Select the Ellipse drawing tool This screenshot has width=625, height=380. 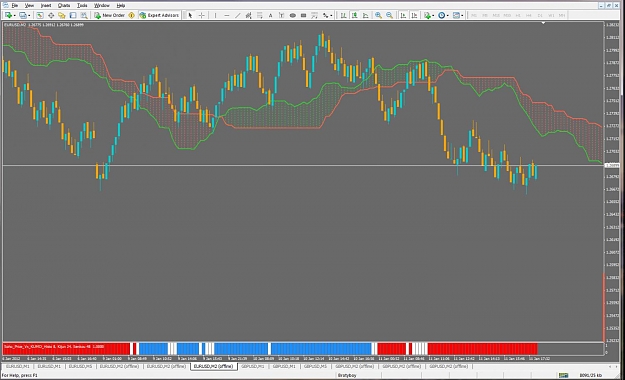point(293,15)
